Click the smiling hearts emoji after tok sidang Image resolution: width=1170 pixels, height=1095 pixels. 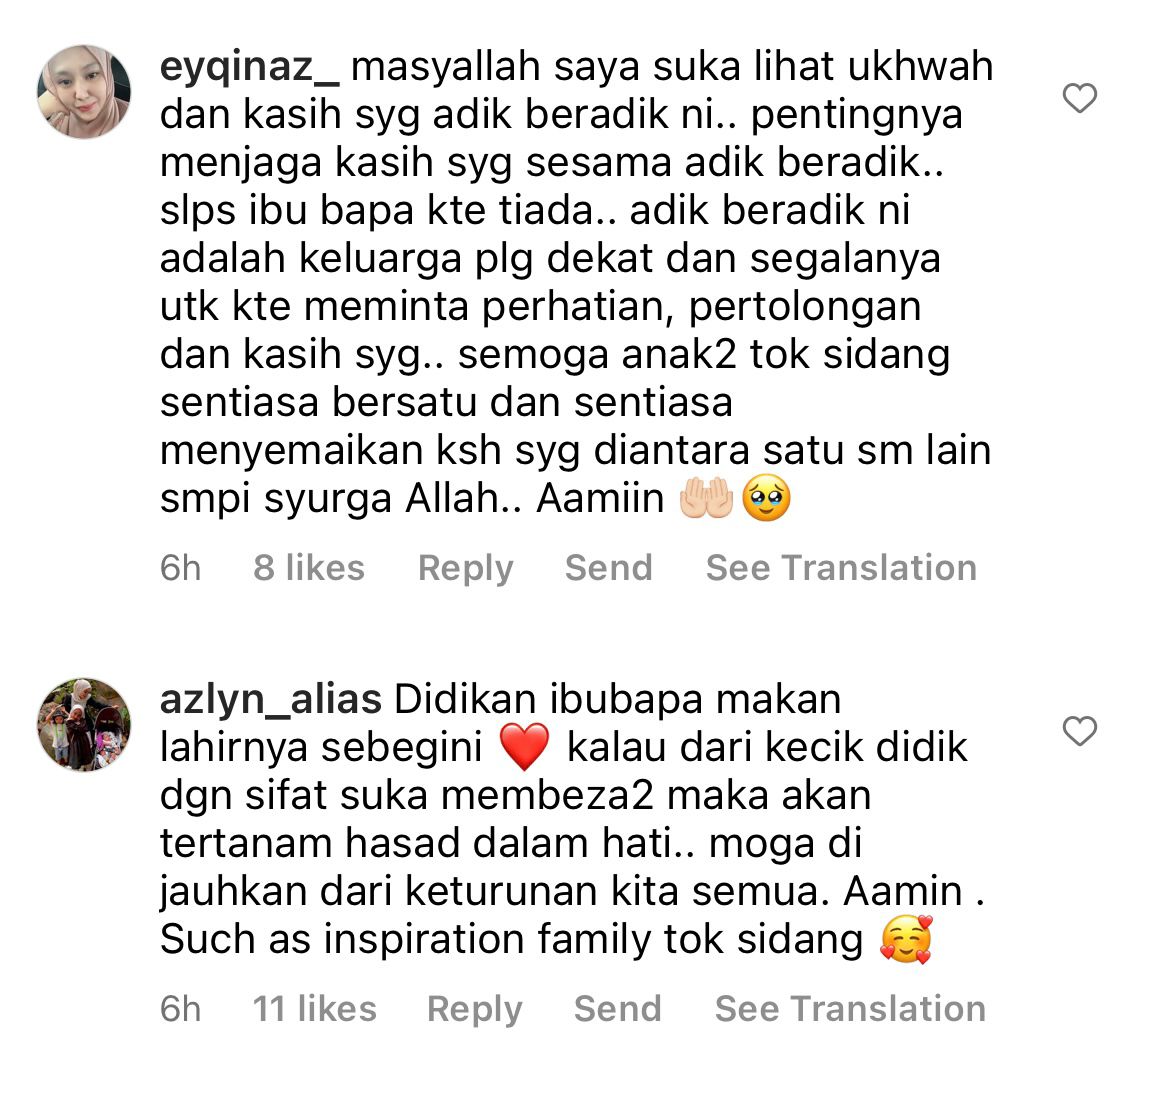[x=907, y=940]
